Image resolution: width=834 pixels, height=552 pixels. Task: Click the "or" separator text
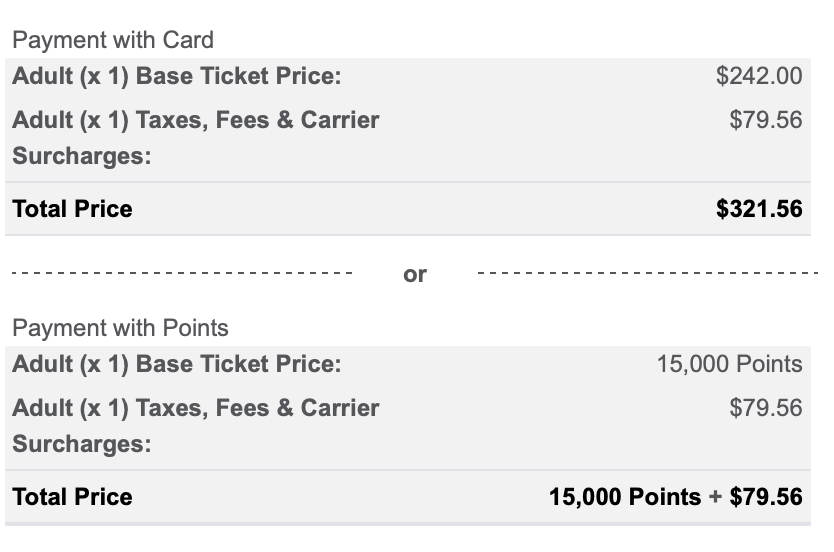coord(415,274)
